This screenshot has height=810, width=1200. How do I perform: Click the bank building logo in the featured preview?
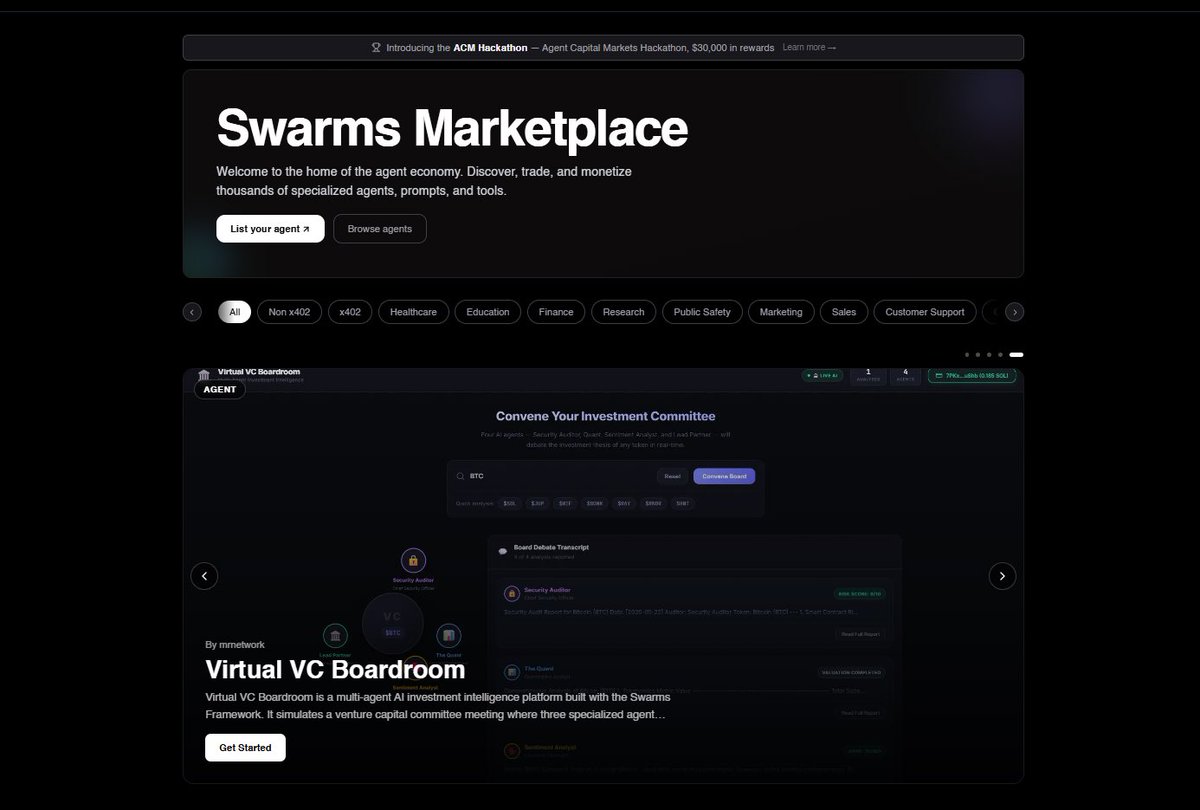click(204, 375)
